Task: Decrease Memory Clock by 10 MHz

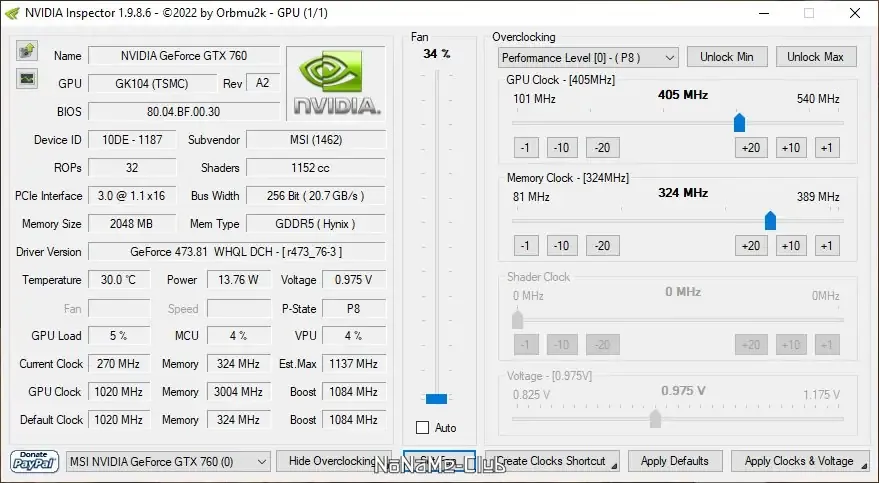Action: click(562, 245)
